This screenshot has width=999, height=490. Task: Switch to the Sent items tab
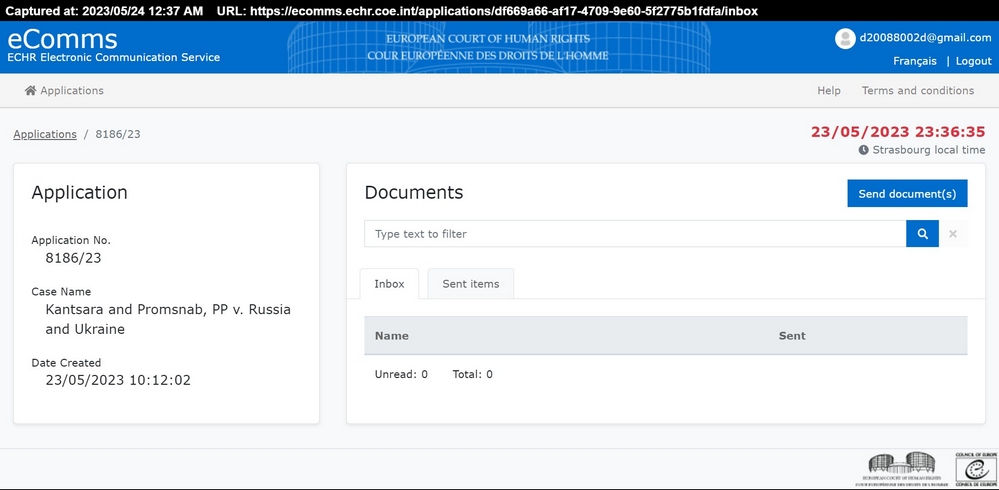click(x=471, y=284)
